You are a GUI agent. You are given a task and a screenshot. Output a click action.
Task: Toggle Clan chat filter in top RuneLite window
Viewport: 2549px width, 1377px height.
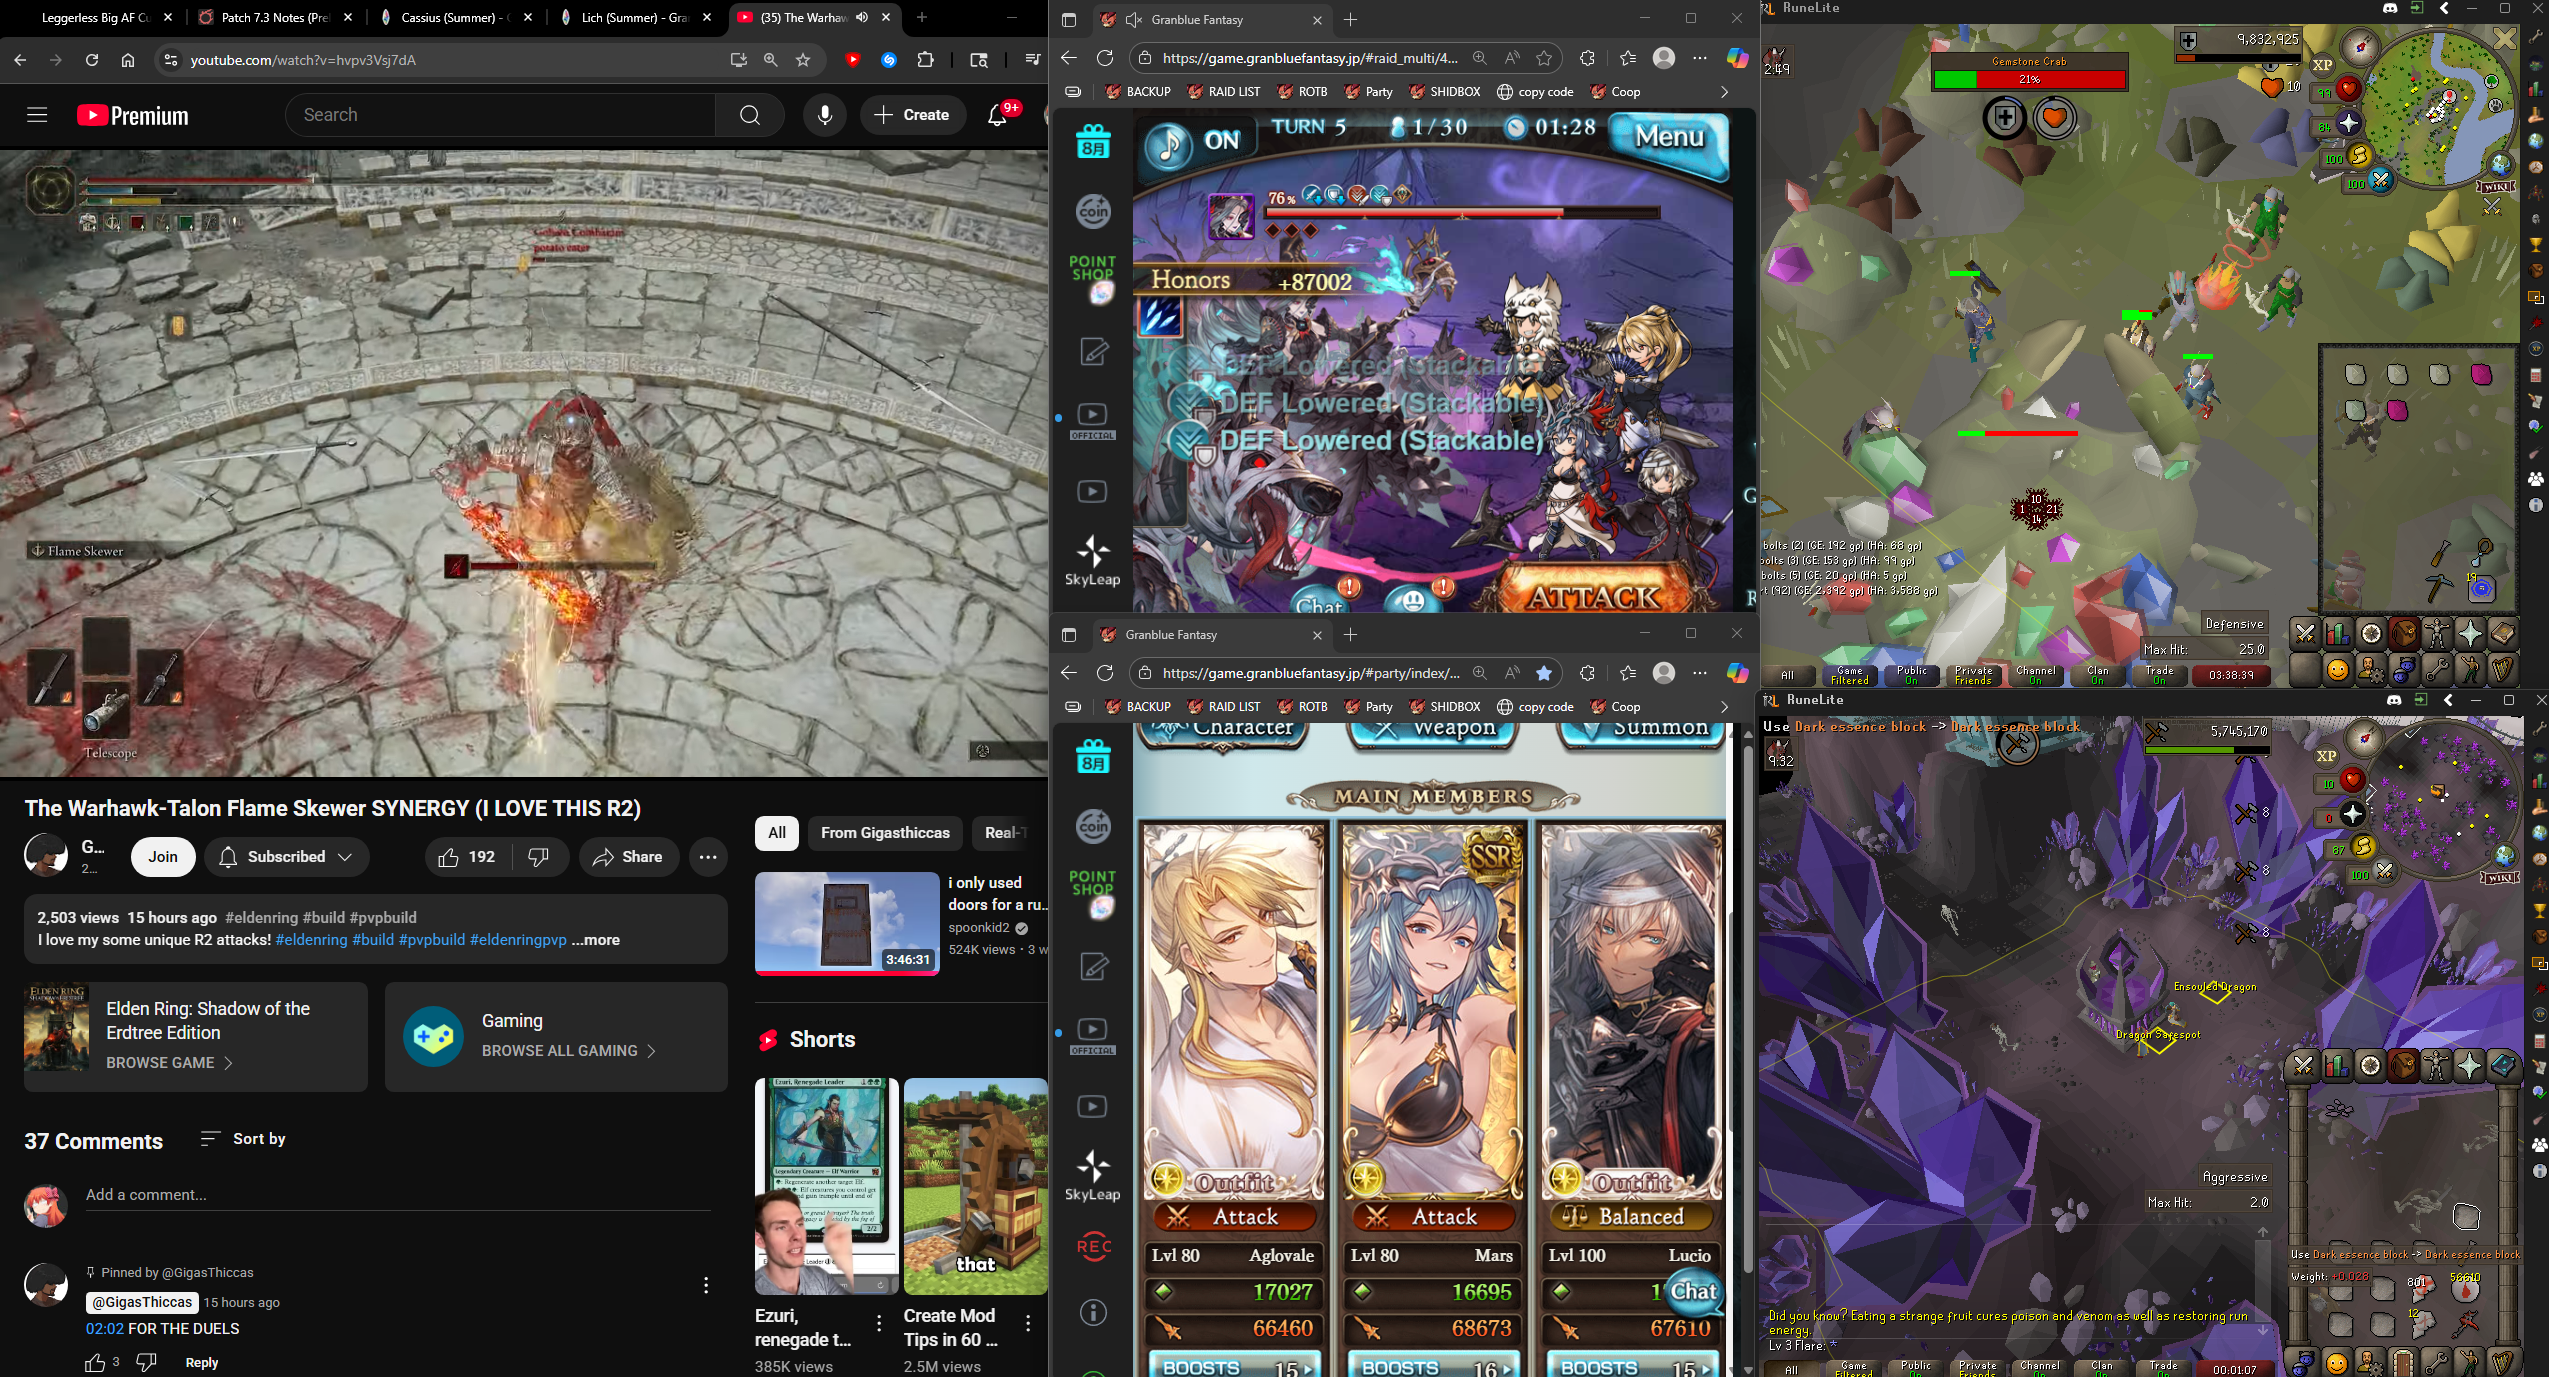[2097, 675]
